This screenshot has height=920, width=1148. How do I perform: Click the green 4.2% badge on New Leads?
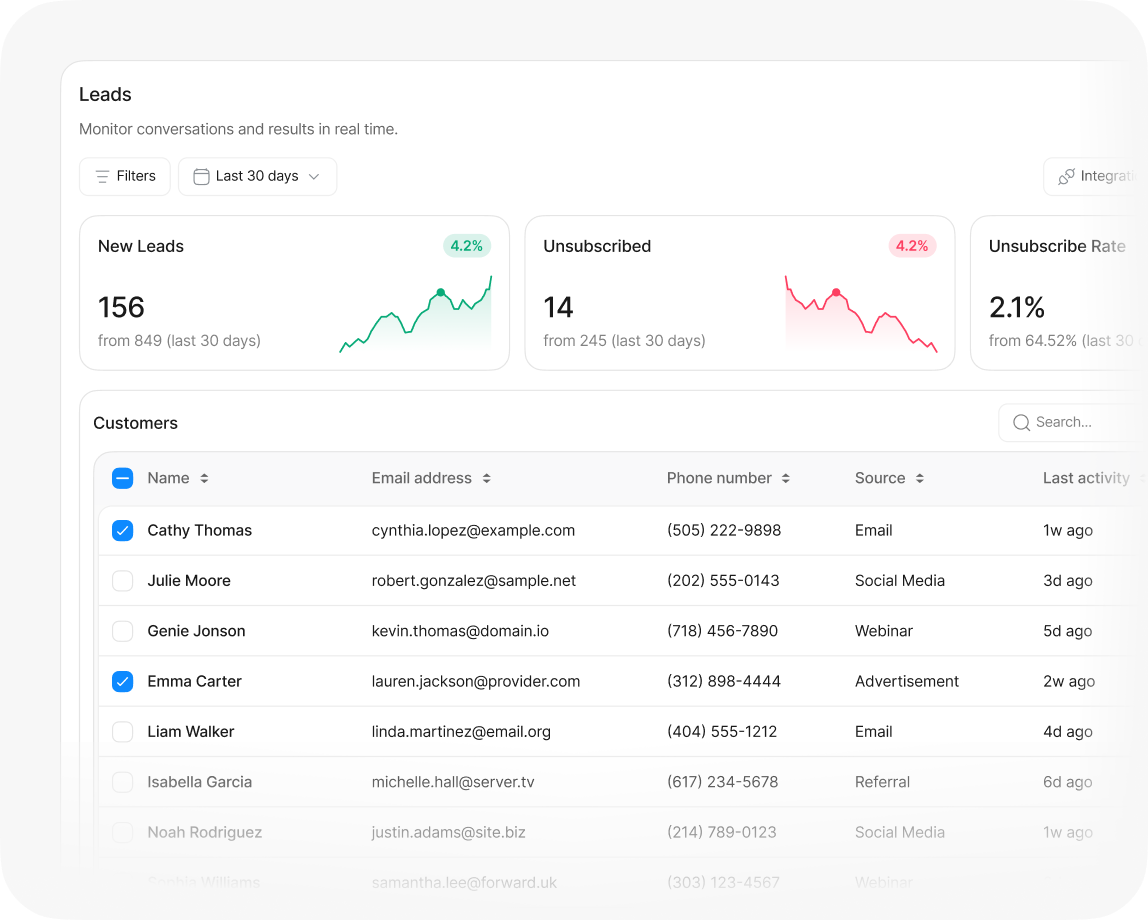pyautogui.click(x=466, y=246)
